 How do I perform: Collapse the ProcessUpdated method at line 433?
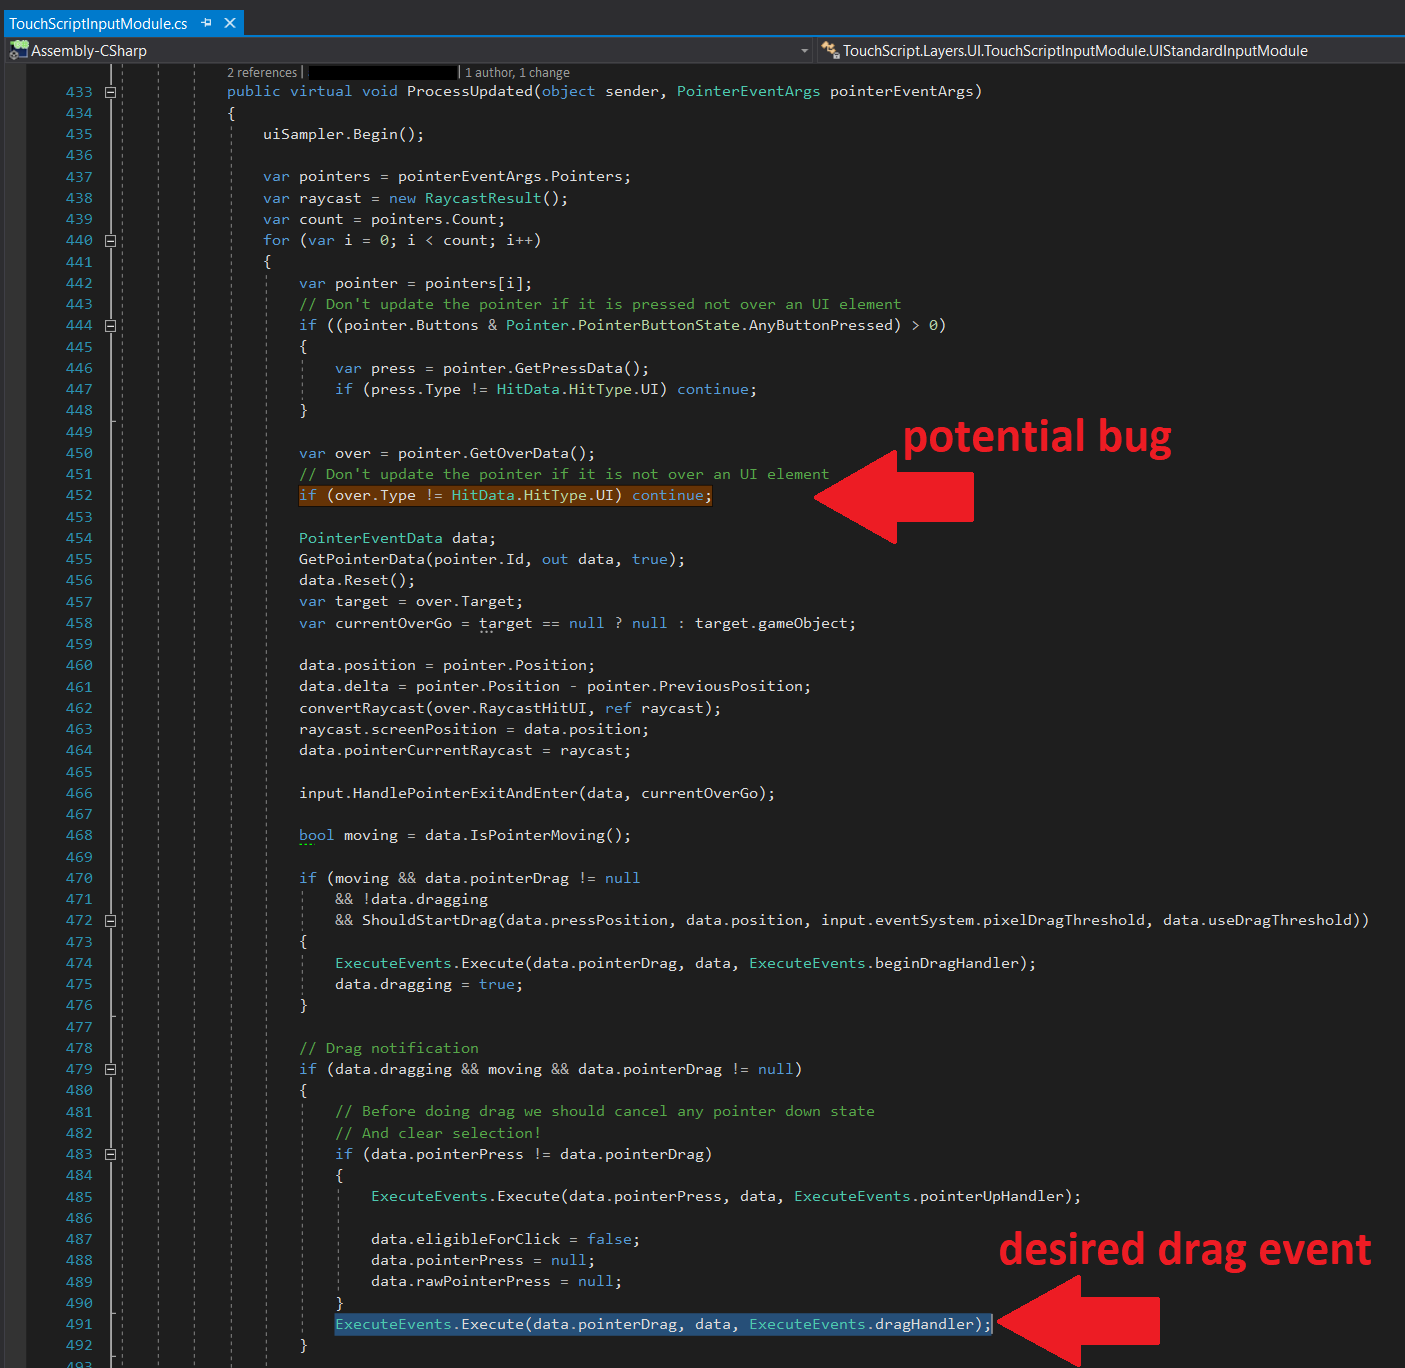[110, 91]
